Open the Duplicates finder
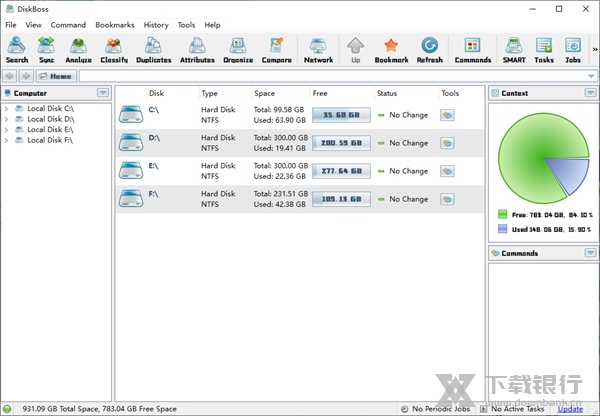 click(x=153, y=49)
